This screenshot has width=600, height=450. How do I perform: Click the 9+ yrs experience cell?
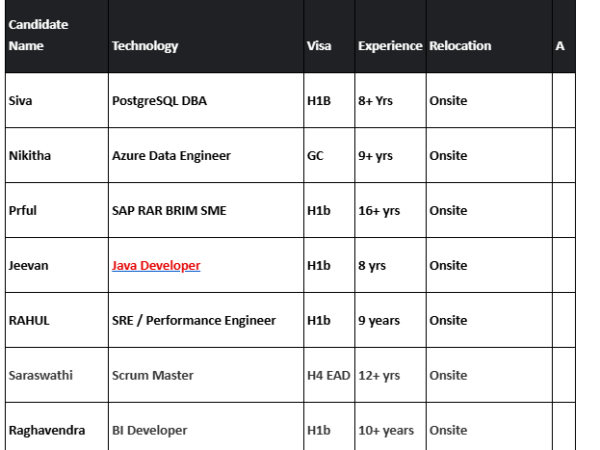(390, 155)
